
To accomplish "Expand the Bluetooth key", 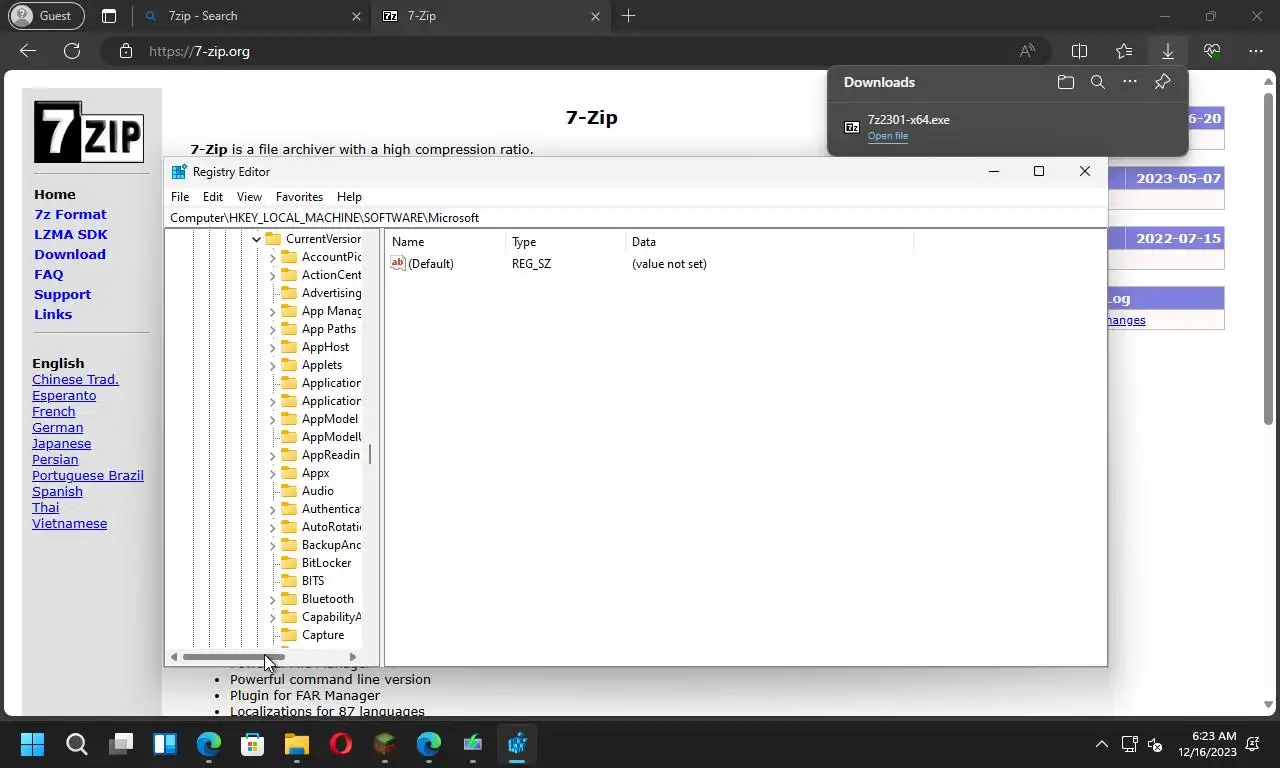I will (x=272, y=599).
